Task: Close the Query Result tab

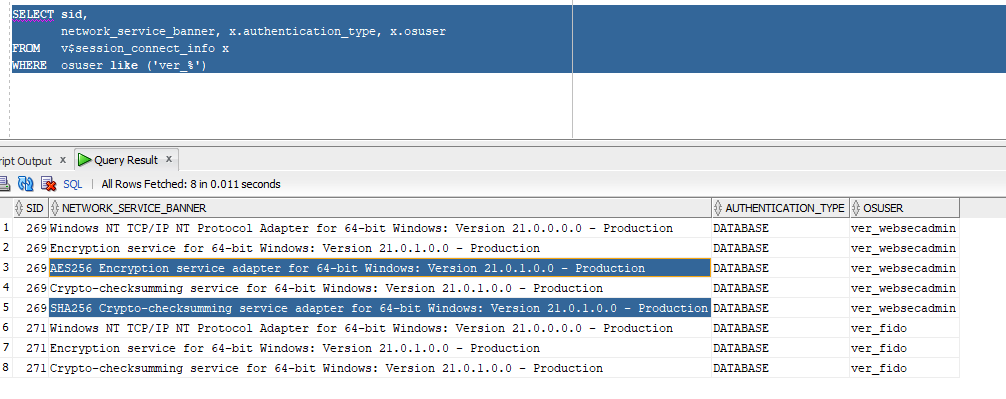Action: [x=169, y=159]
